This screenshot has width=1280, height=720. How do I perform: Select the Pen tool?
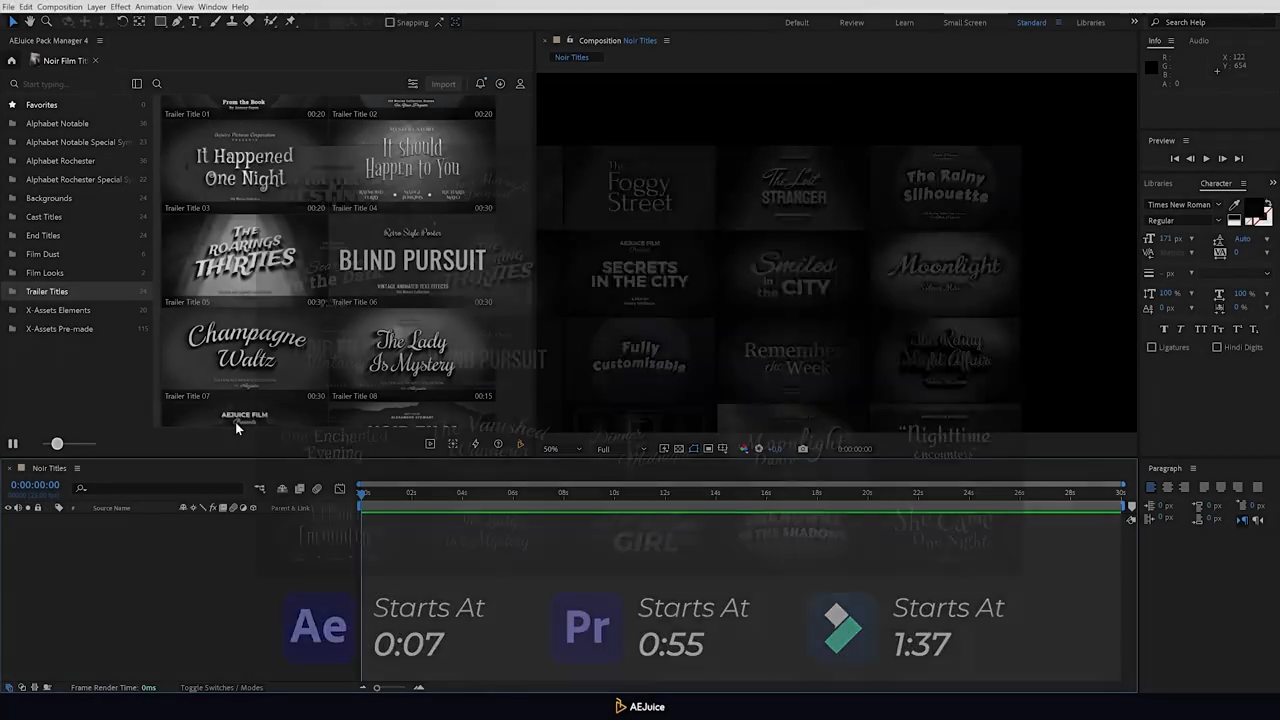tap(178, 21)
